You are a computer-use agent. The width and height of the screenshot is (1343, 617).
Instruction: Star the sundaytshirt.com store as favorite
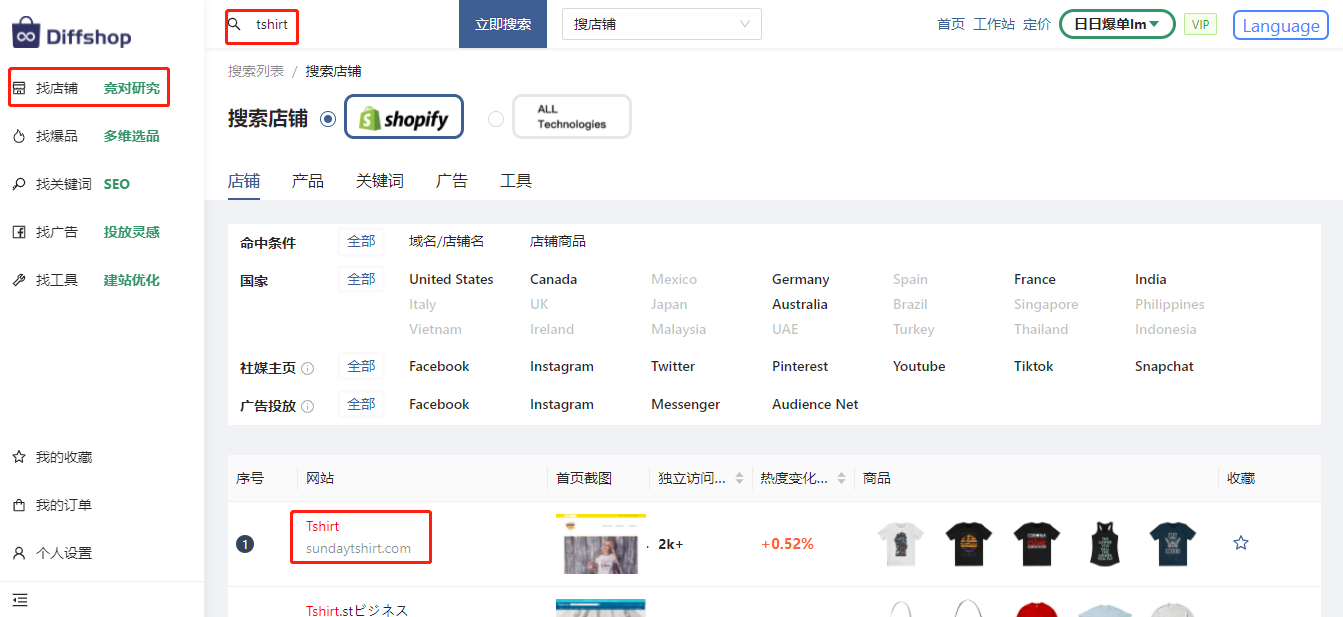(x=1240, y=543)
